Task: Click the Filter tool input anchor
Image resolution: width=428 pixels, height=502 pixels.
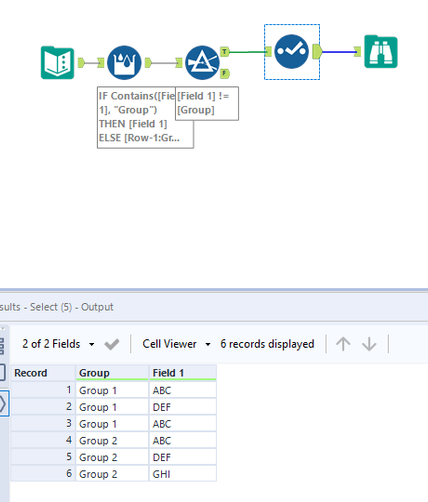Action: (x=179, y=63)
